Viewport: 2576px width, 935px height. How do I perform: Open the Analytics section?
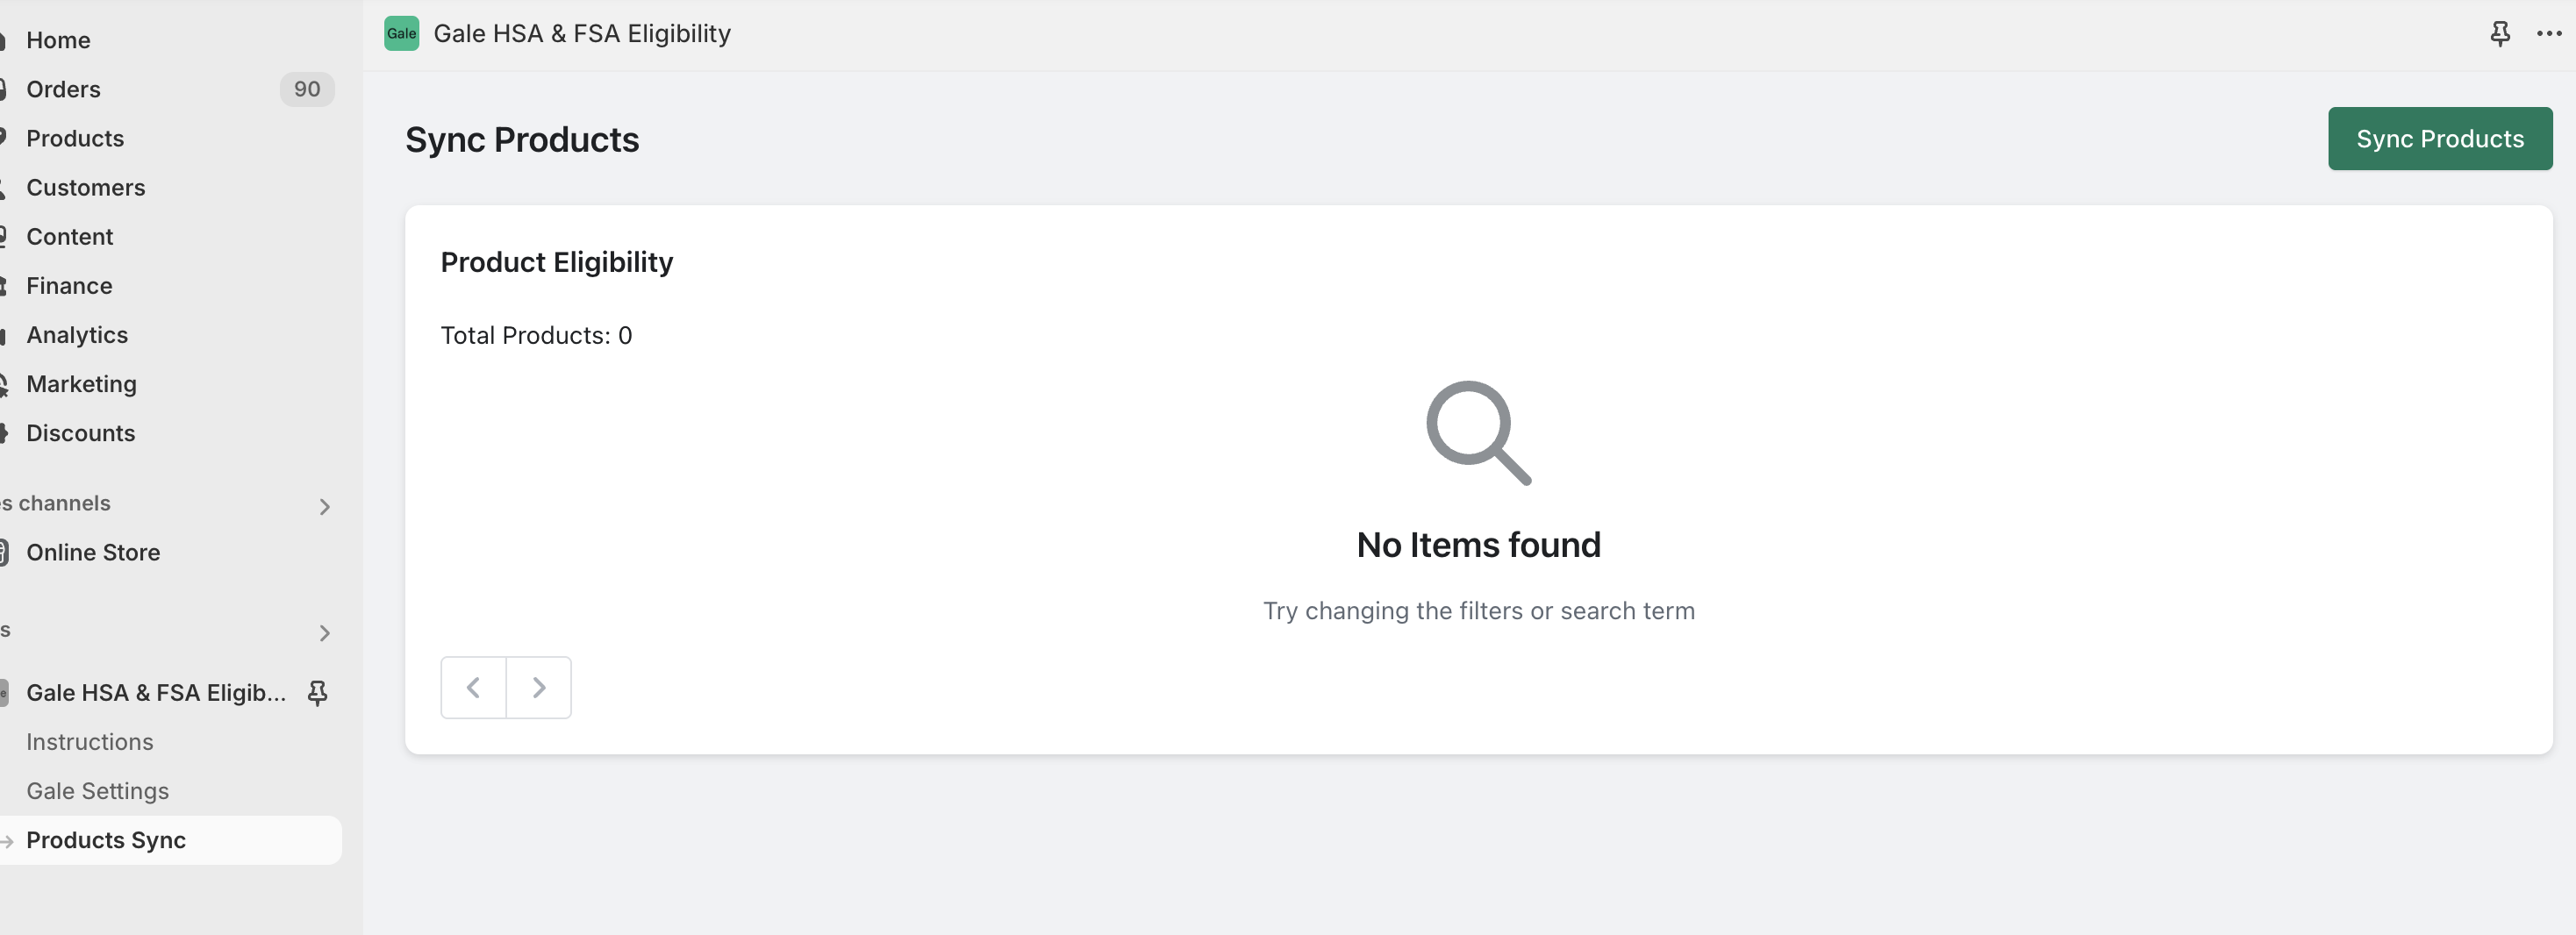pyautogui.click(x=77, y=334)
